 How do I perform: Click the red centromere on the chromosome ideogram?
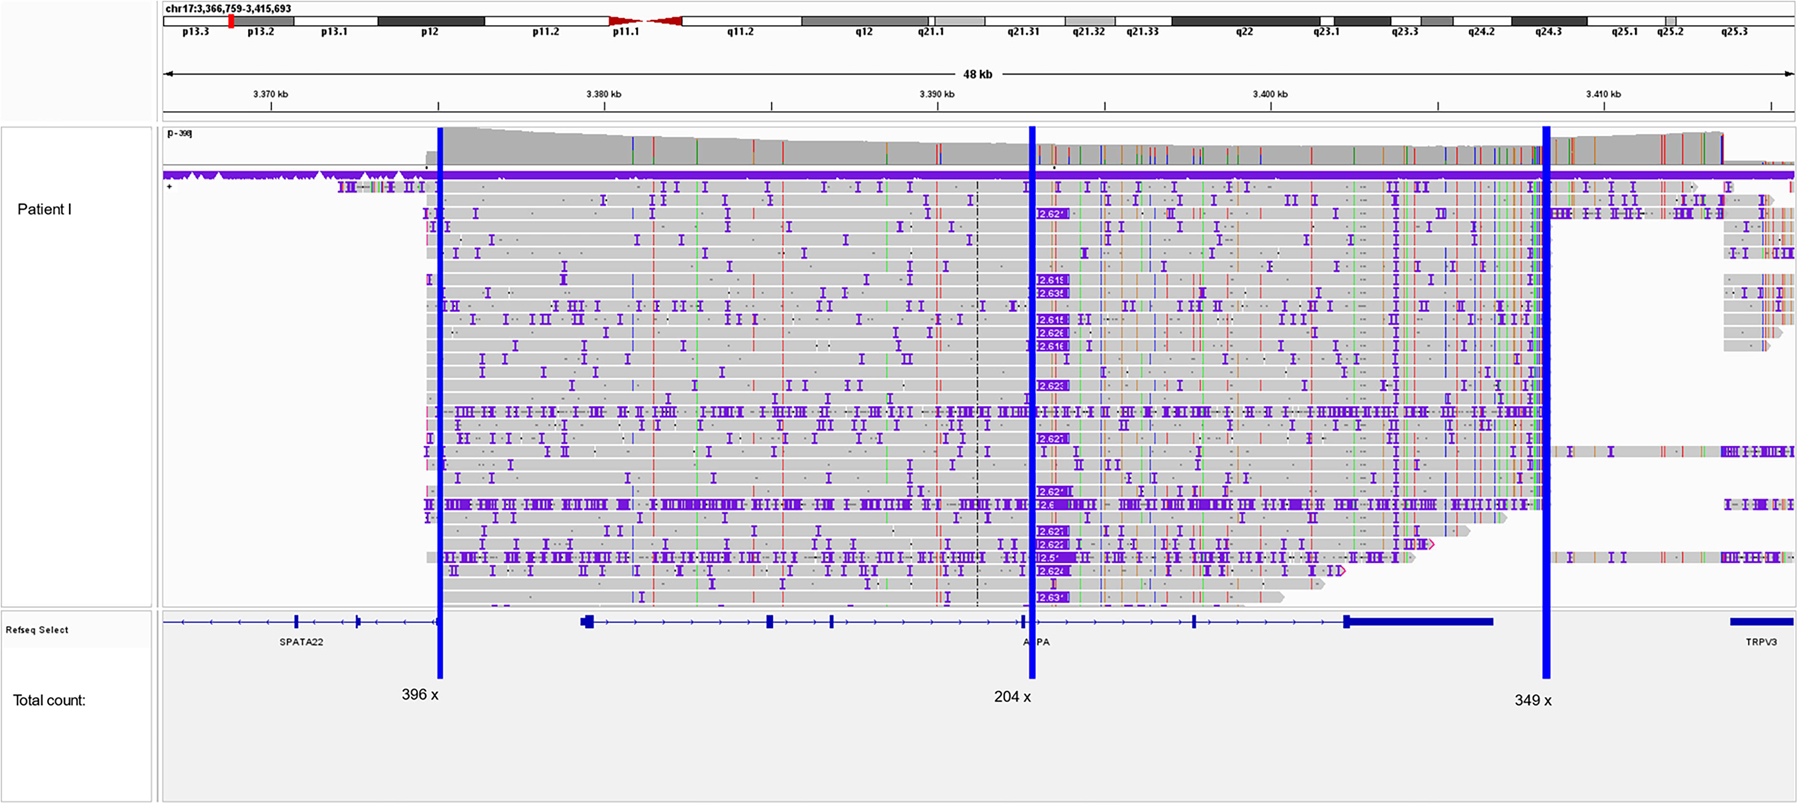pyautogui.click(x=646, y=21)
